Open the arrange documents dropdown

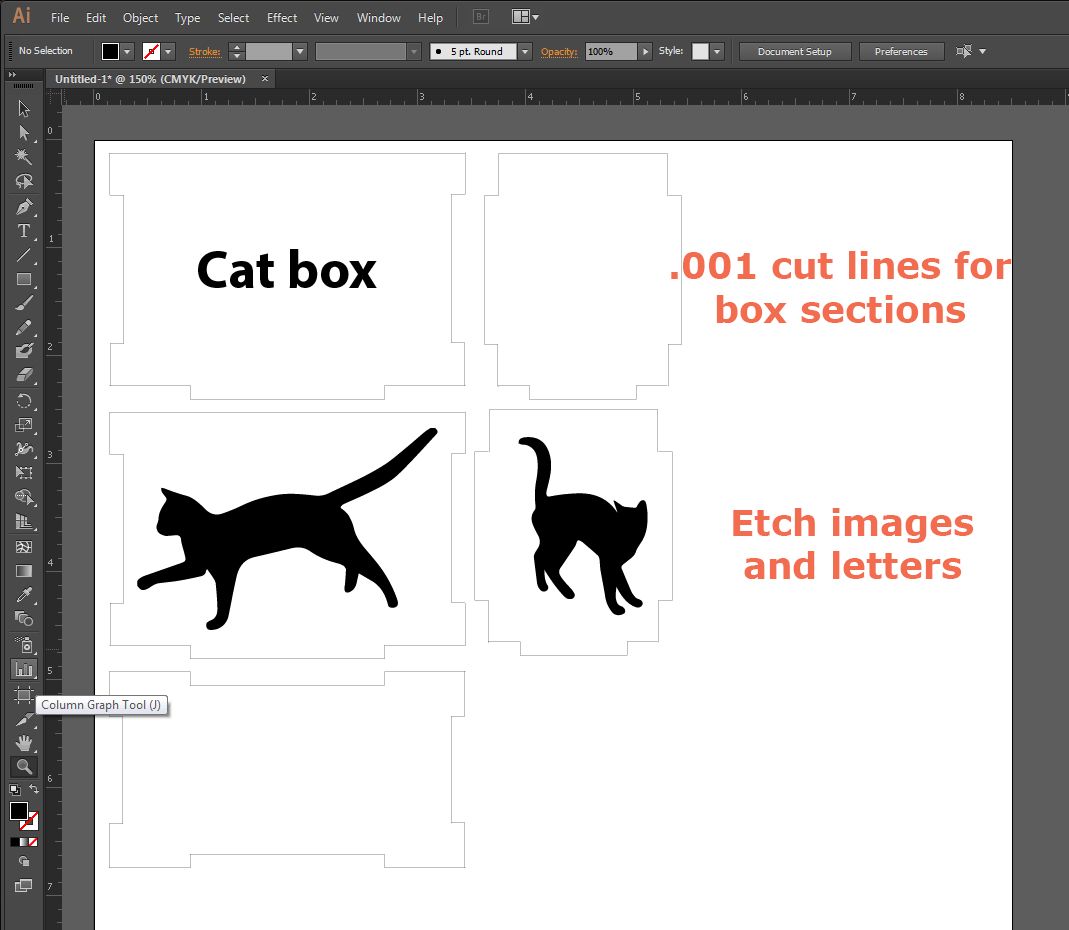pyautogui.click(x=525, y=18)
